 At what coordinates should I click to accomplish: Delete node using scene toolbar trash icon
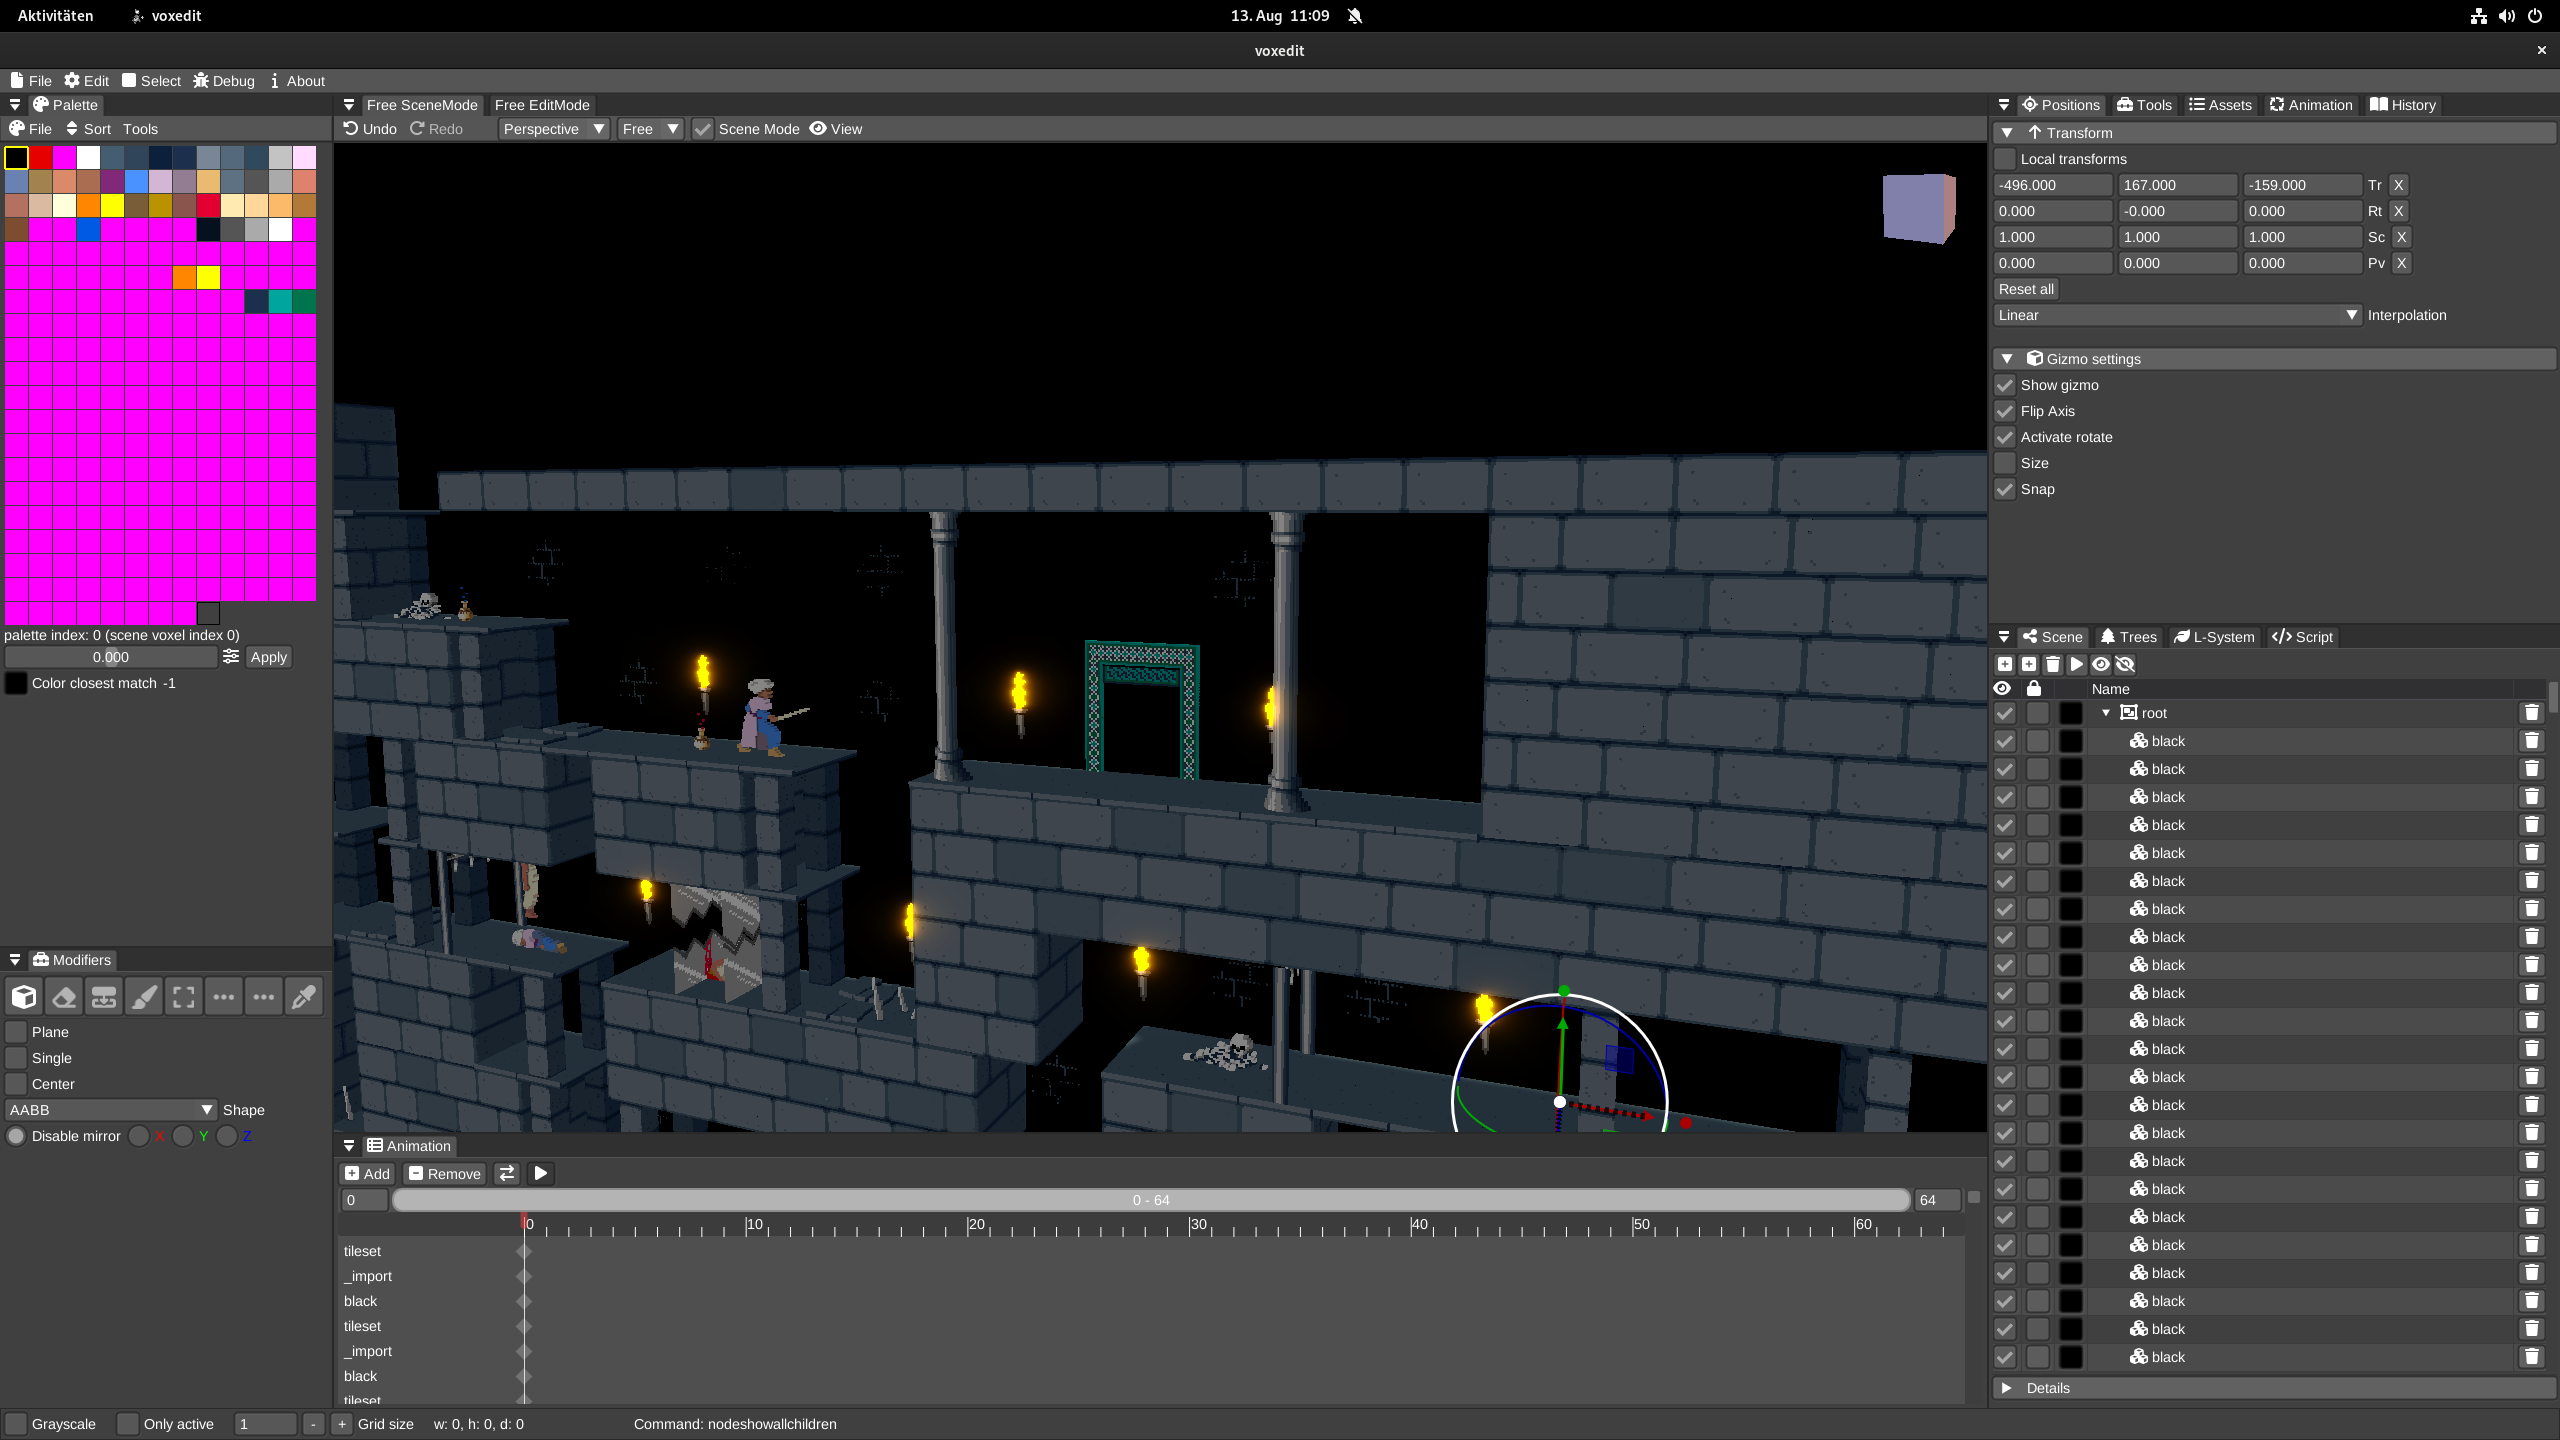[2053, 664]
